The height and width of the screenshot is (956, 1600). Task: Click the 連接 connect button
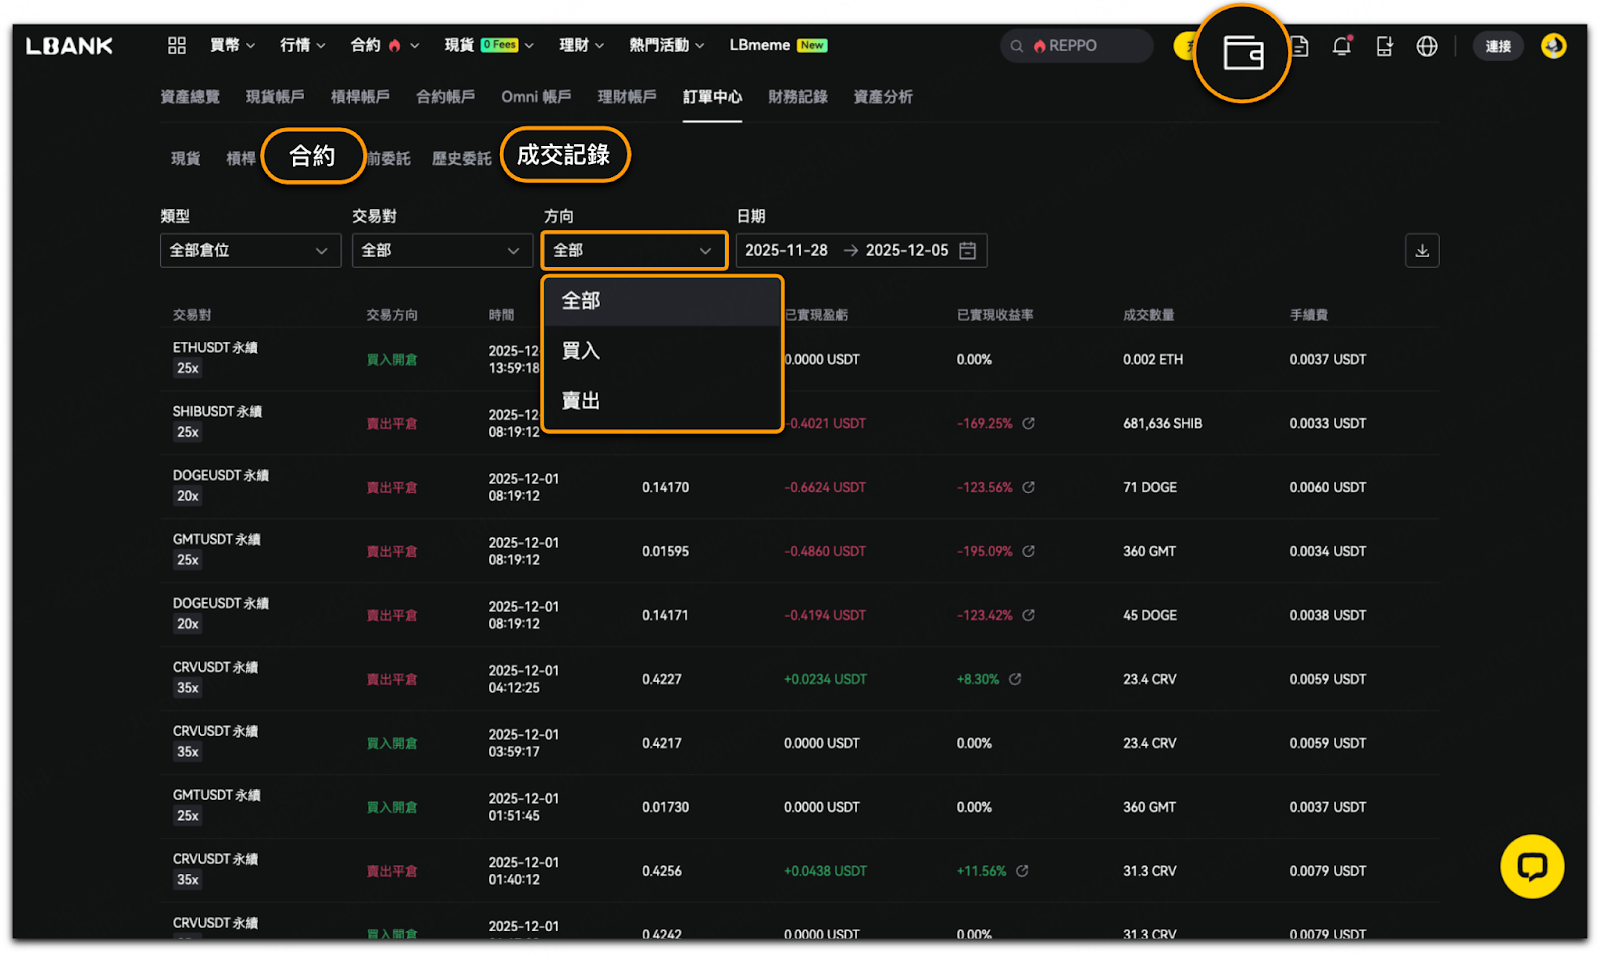[1497, 46]
